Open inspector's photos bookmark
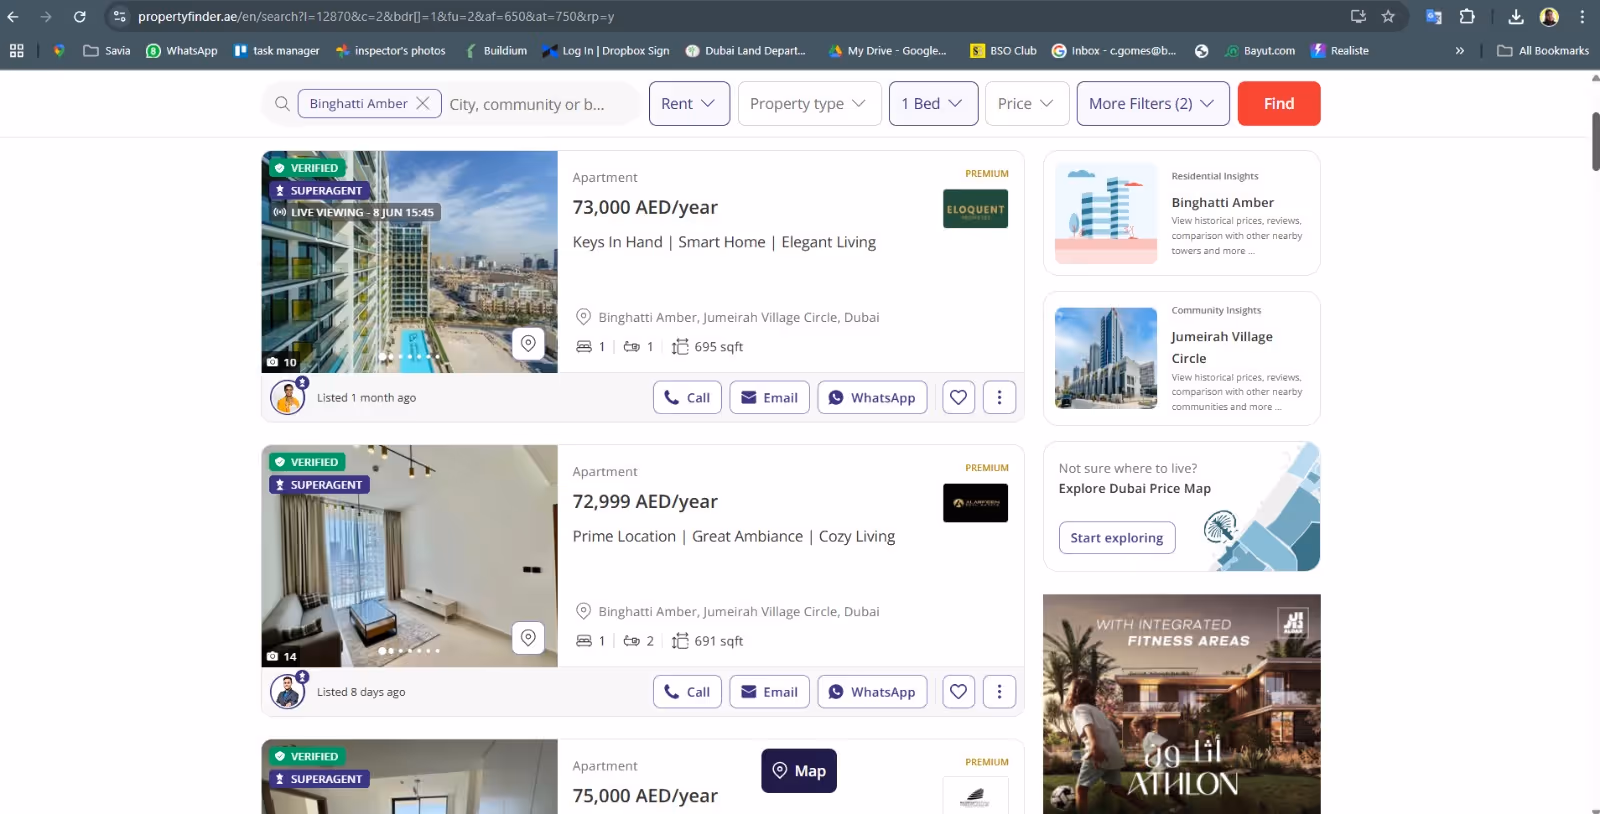The image size is (1600, 814). [x=391, y=50]
